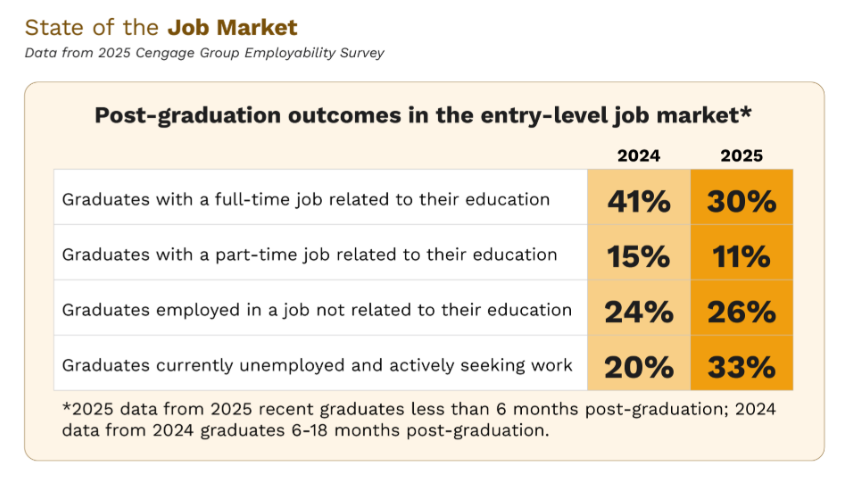Viewport: 851px width, 480px height.
Task: Select the 33% unemployed value for 2025
Action: point(741,366)
